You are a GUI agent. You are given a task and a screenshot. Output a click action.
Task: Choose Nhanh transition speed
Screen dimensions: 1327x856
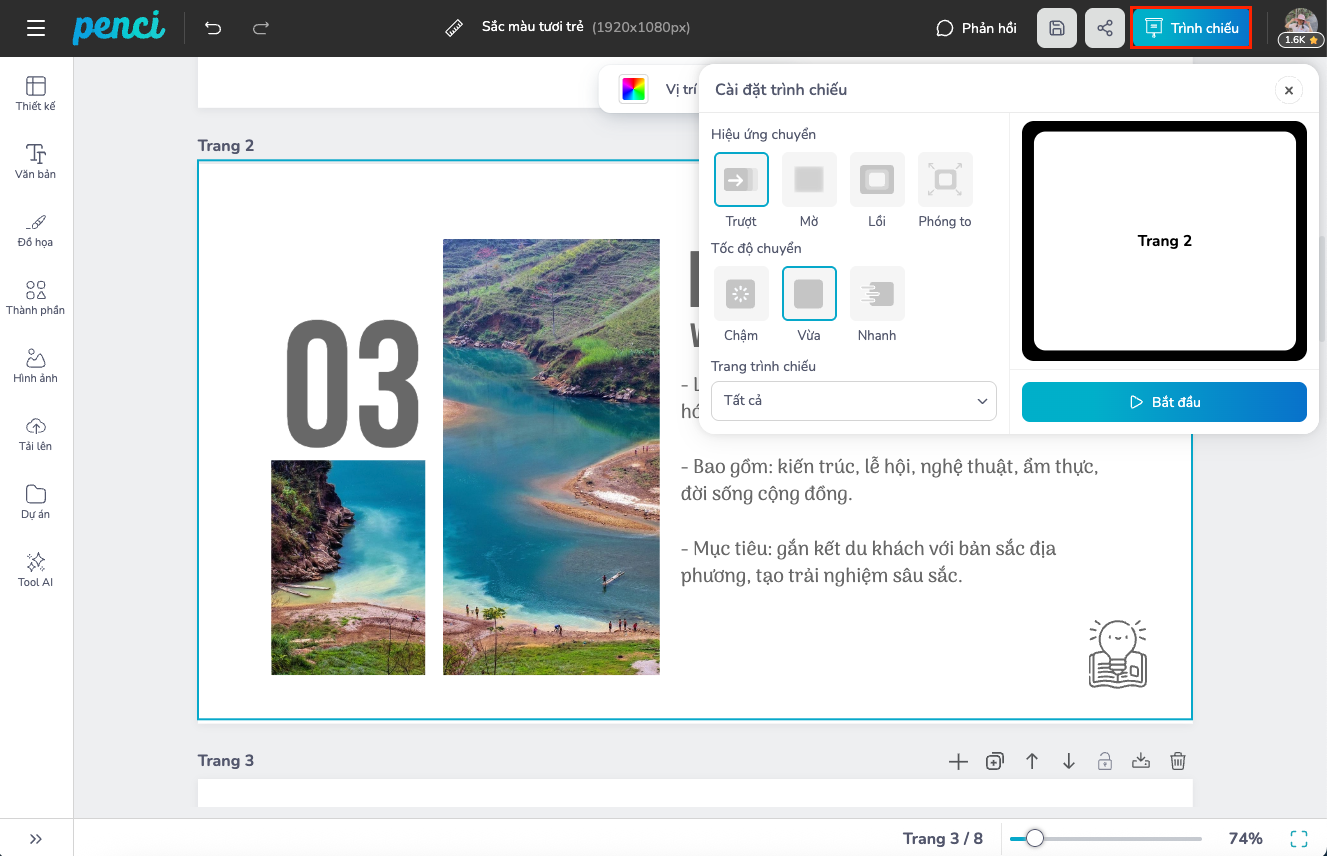coord(877,294)
